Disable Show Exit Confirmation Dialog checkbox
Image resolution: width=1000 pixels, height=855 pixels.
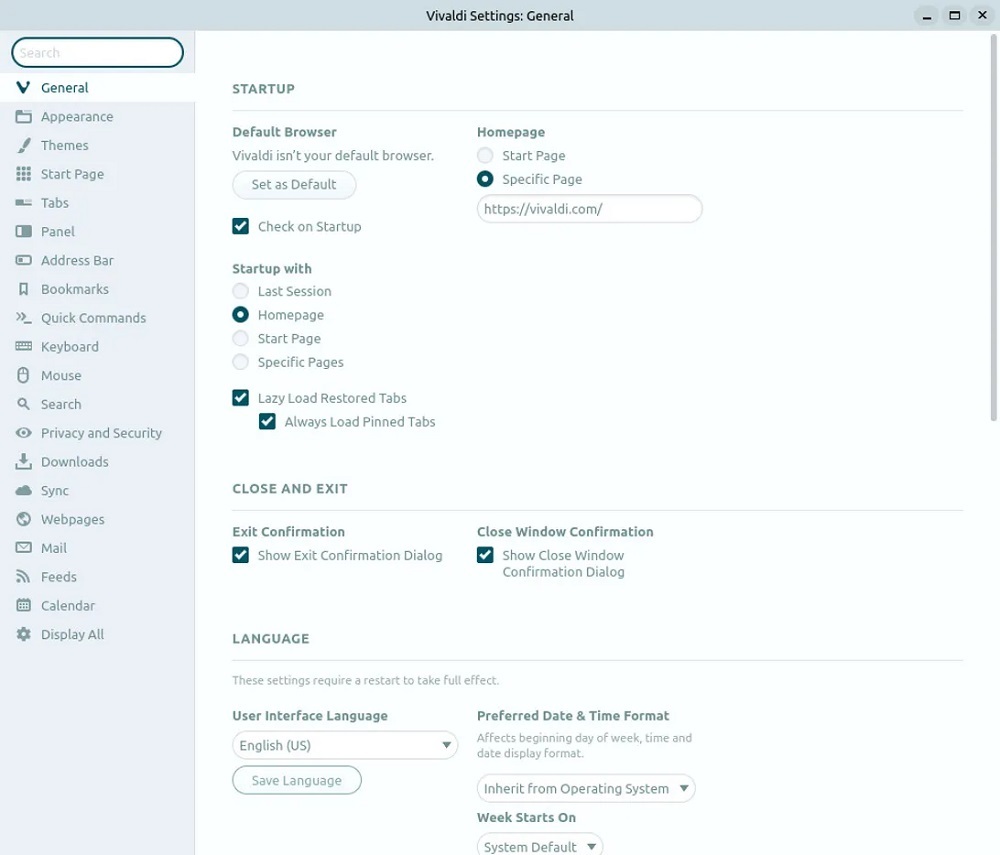point(241,556)
